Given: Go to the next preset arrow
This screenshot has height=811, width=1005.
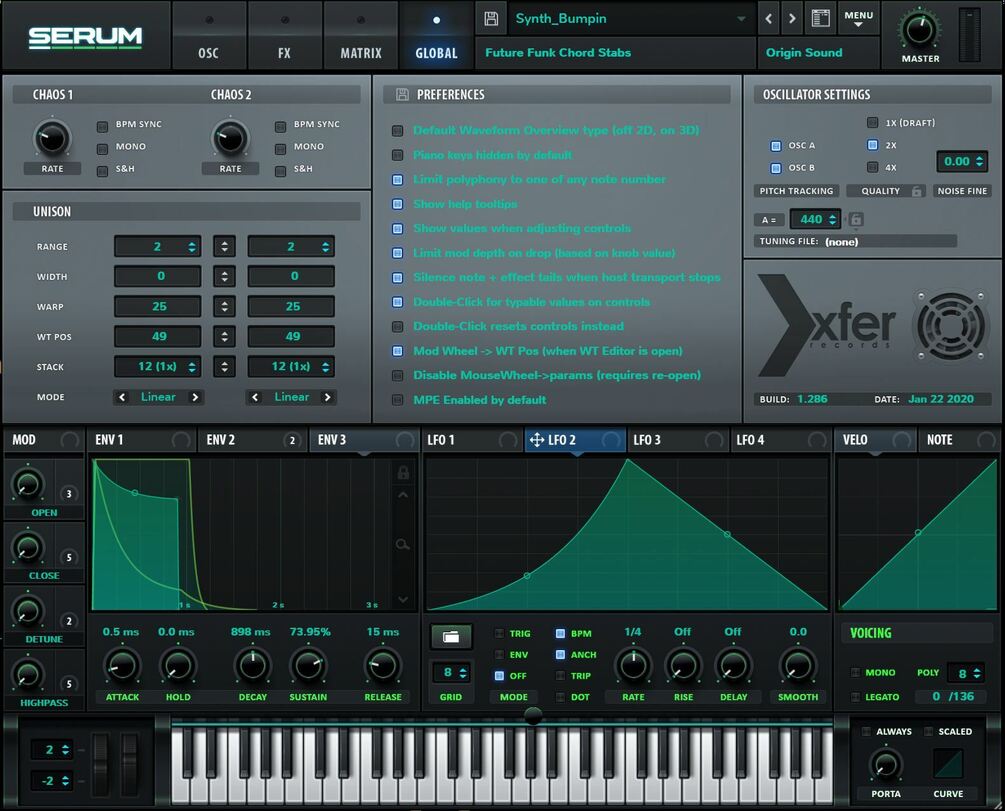Looking at the screenshot, I should point(792,19).
